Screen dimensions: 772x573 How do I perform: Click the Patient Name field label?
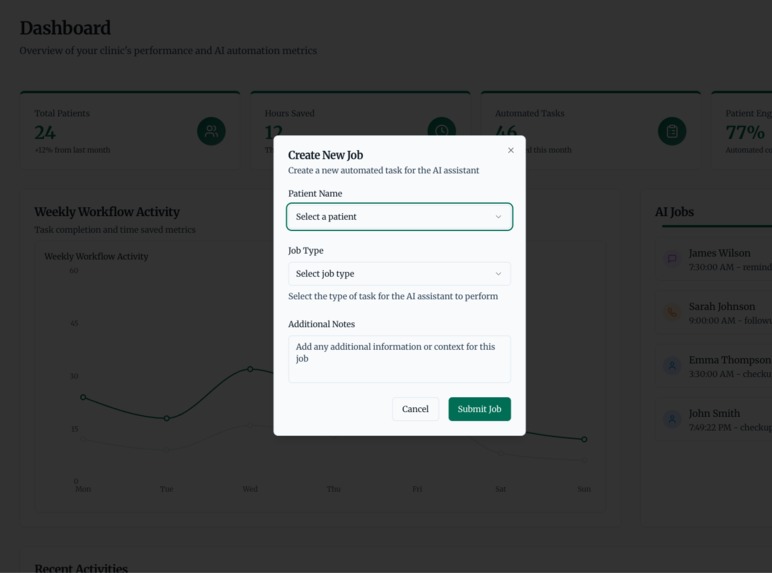click(x=315, y=193)
